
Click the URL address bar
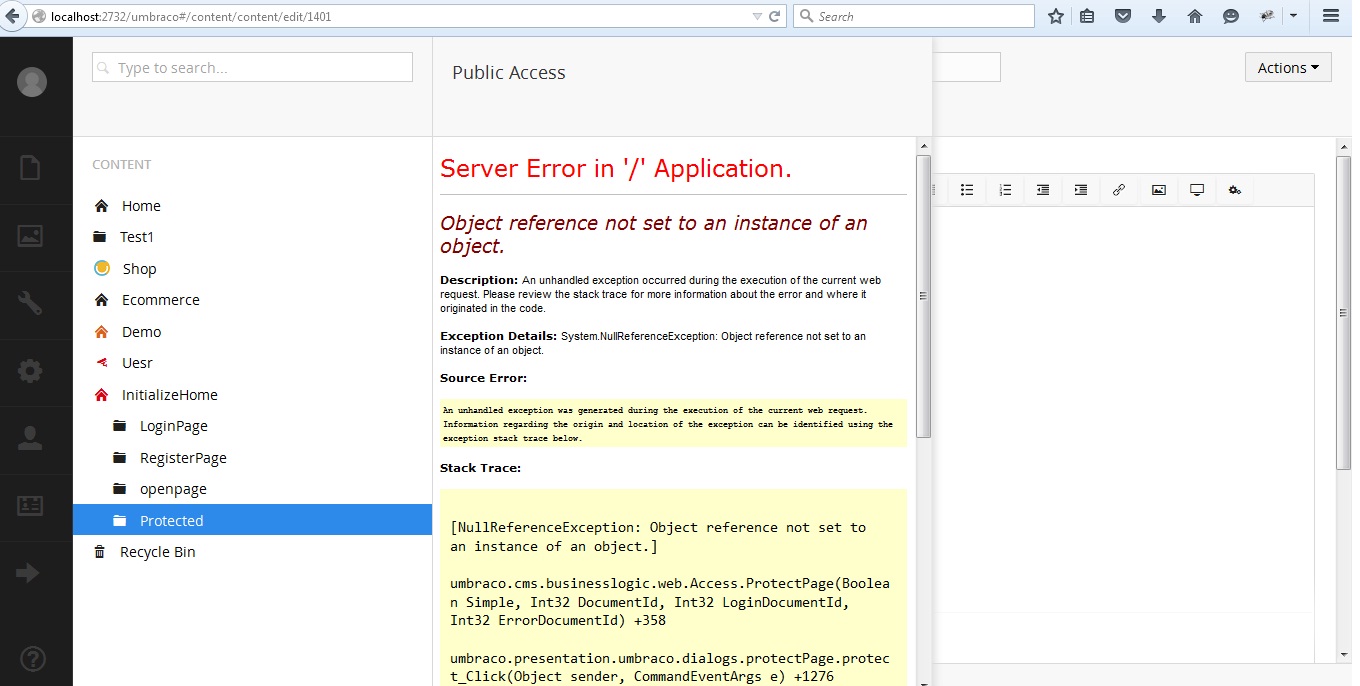400,16
